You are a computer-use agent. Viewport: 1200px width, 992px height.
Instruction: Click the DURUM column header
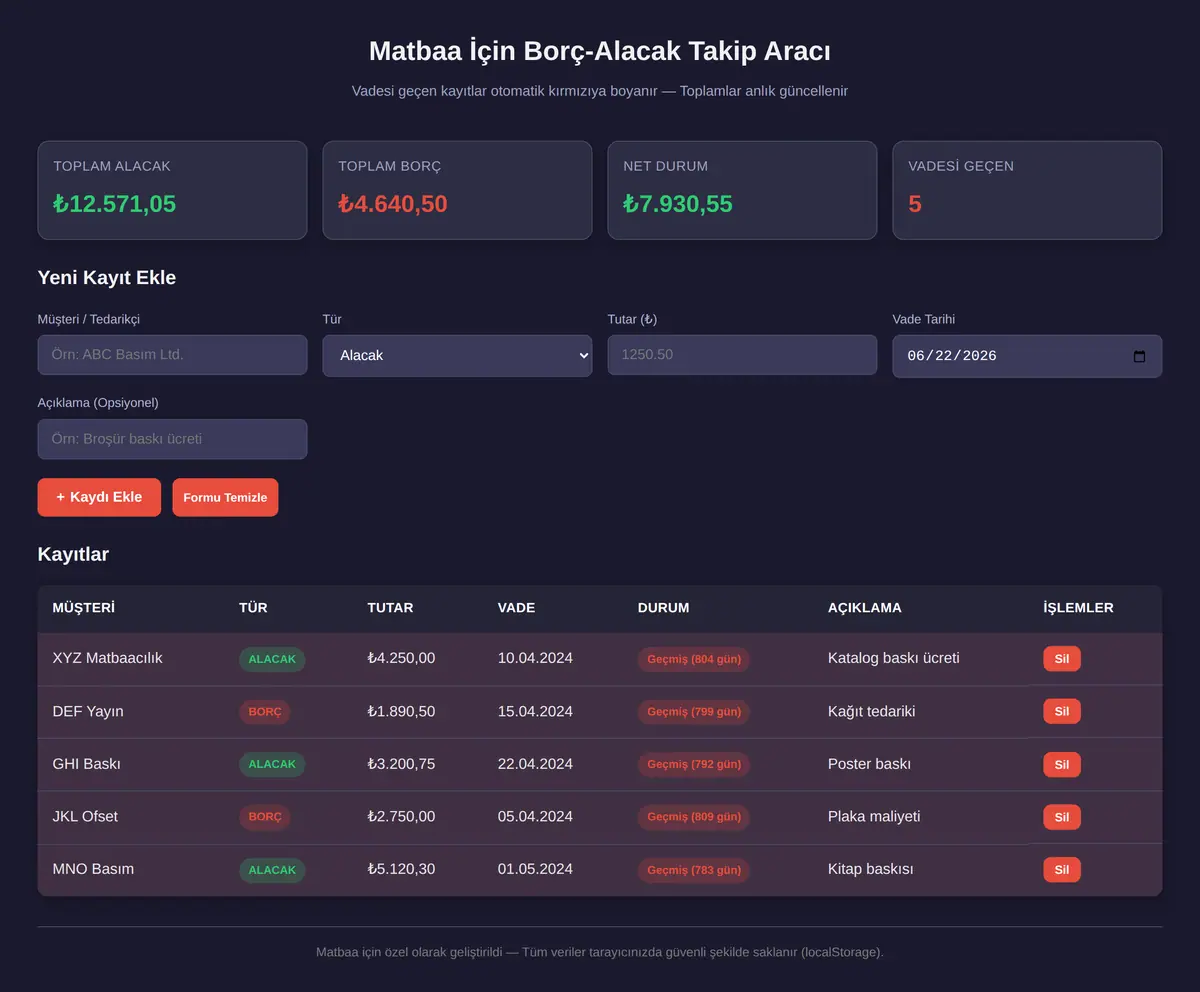pos(663,608)
